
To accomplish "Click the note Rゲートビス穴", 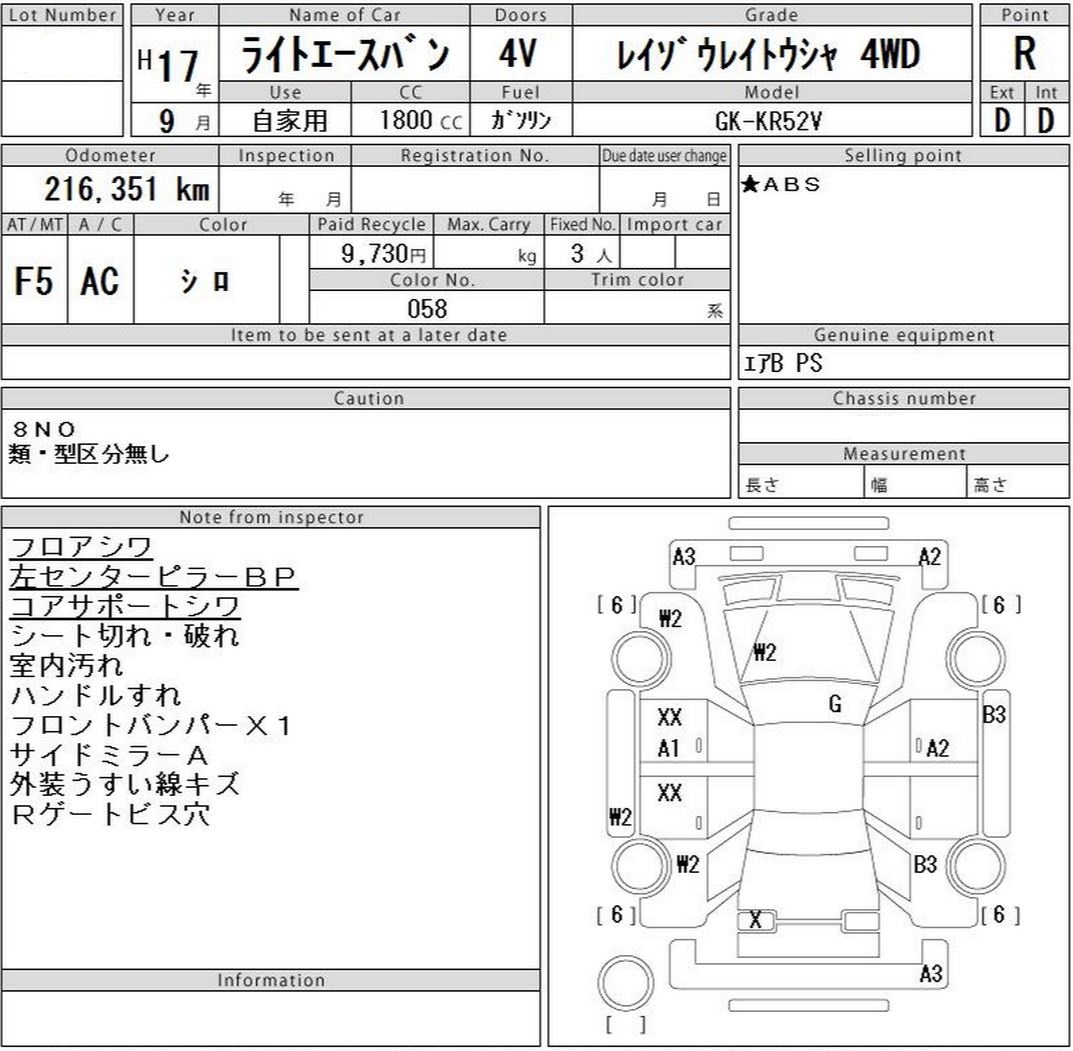I will pos(110,814).
